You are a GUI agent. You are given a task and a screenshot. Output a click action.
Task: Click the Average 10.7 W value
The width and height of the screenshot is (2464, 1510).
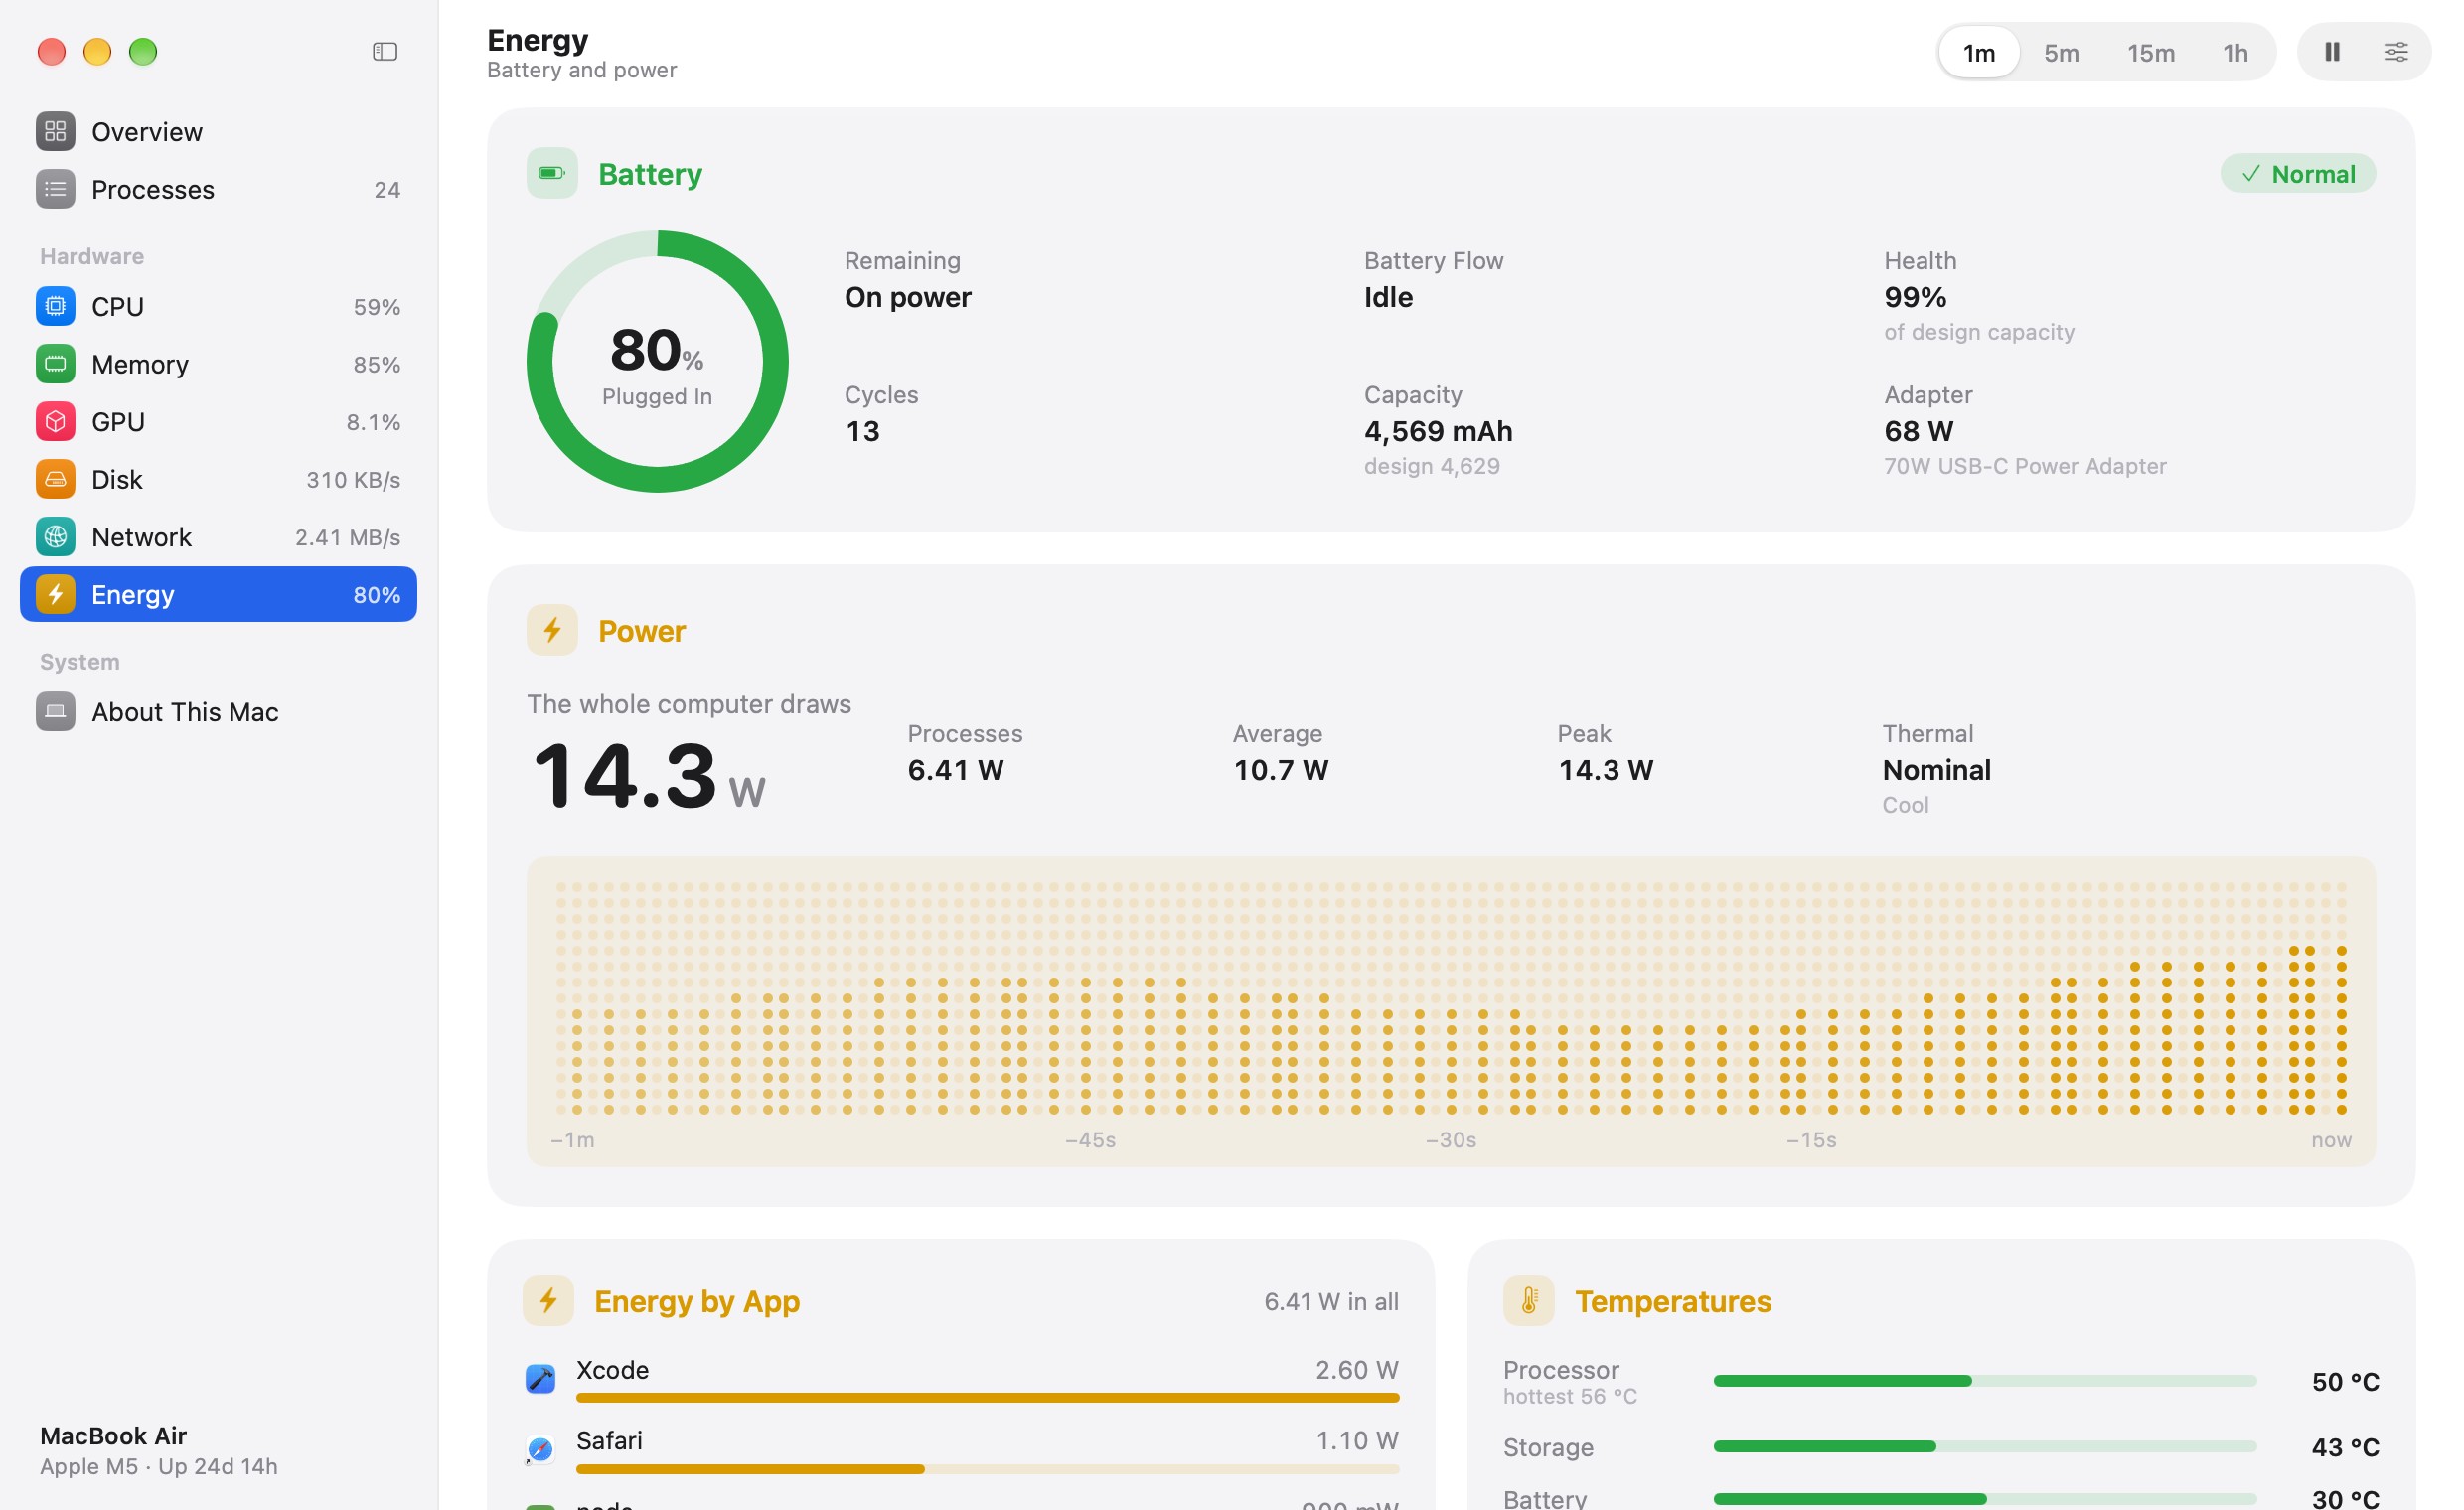click(1280, 770)
